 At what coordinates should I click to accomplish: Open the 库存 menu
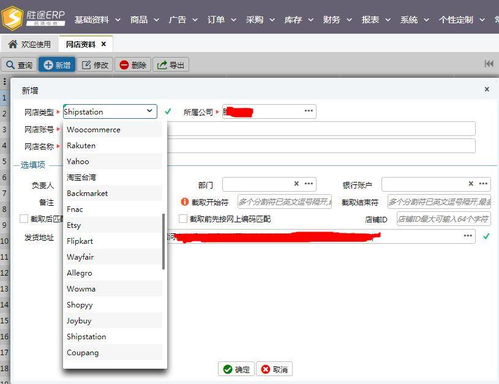pos(299,20)
